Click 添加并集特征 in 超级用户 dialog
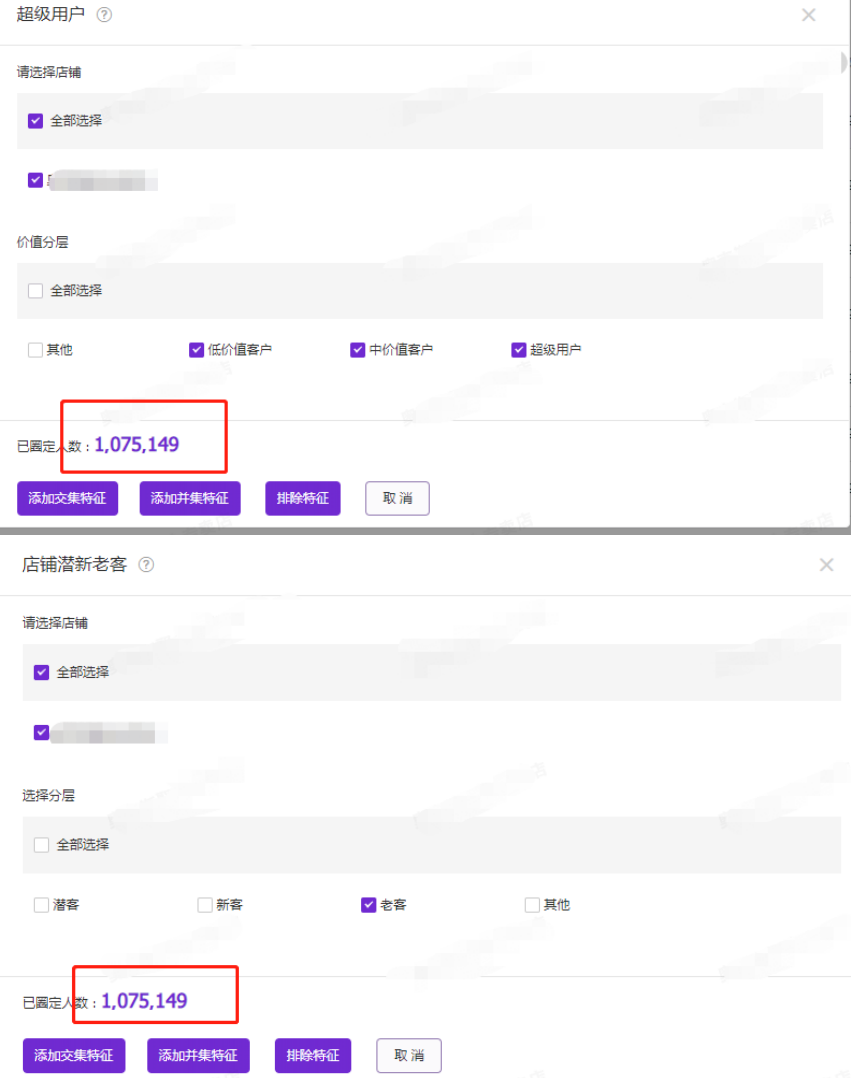Viewport: 851px width, 1078px height. (190, 498)
